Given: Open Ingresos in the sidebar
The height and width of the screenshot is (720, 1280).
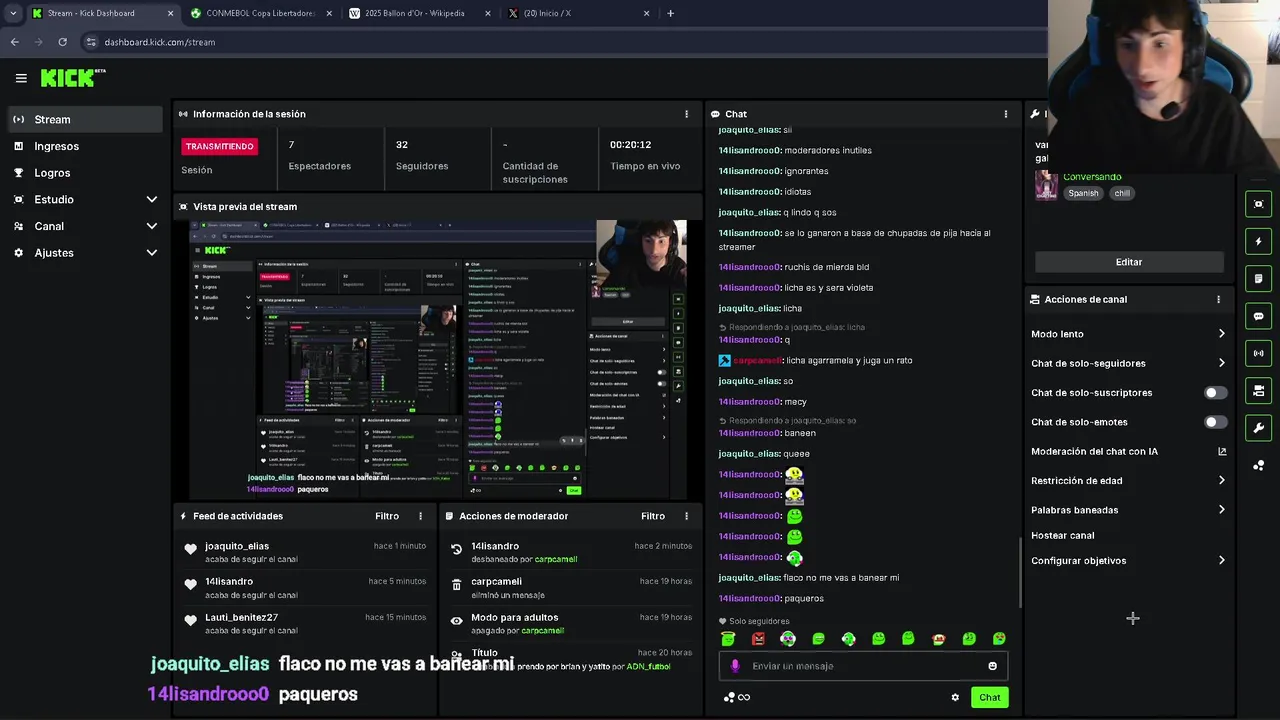Looking at the screenshot, I should pos(85,146).
